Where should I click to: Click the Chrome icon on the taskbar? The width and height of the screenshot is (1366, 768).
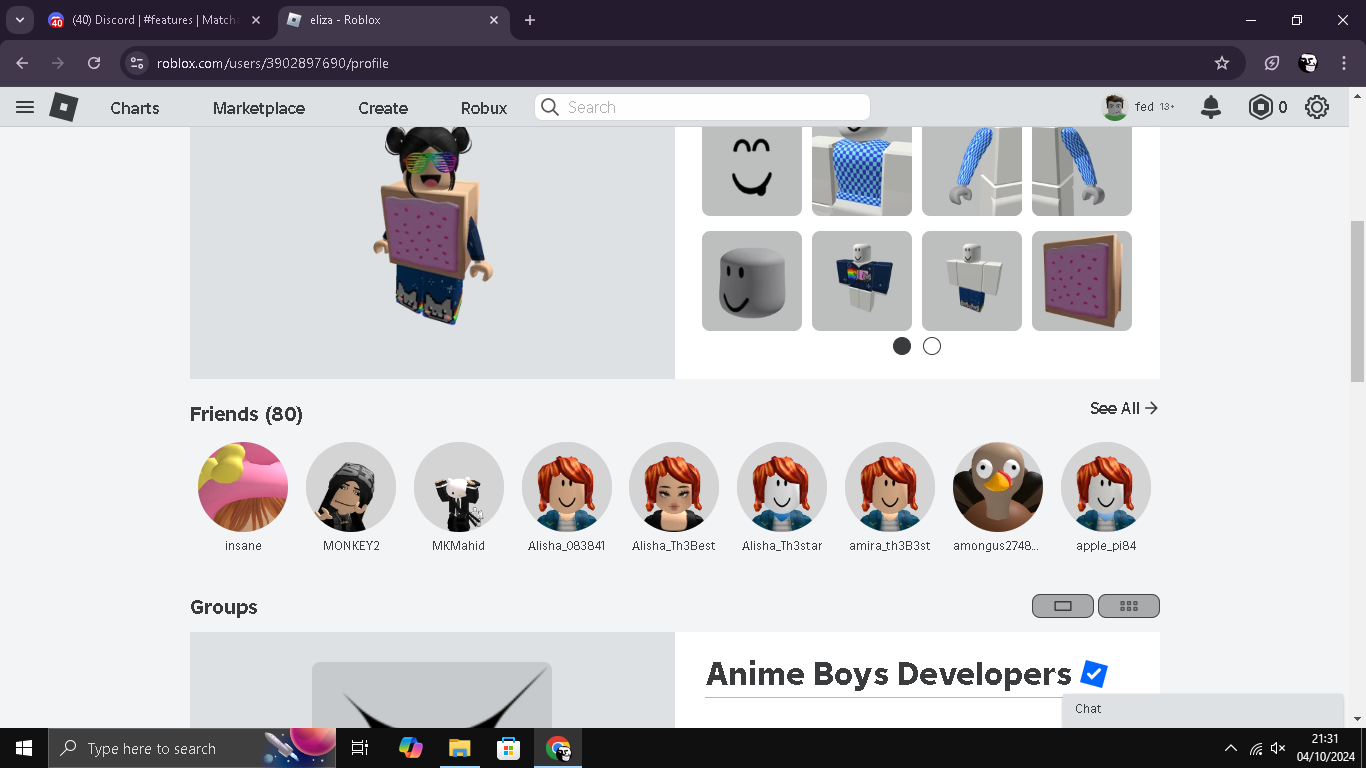click(x=558, y=748)
